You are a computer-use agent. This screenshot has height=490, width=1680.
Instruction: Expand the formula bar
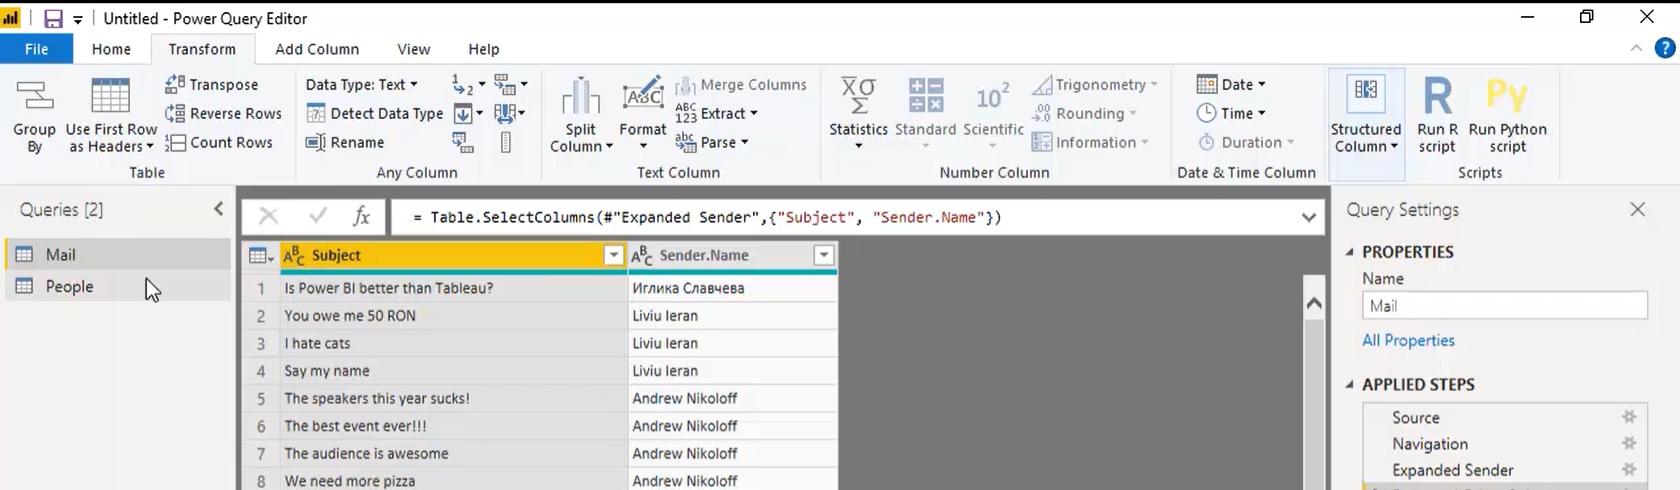(x=1308, y=217)
